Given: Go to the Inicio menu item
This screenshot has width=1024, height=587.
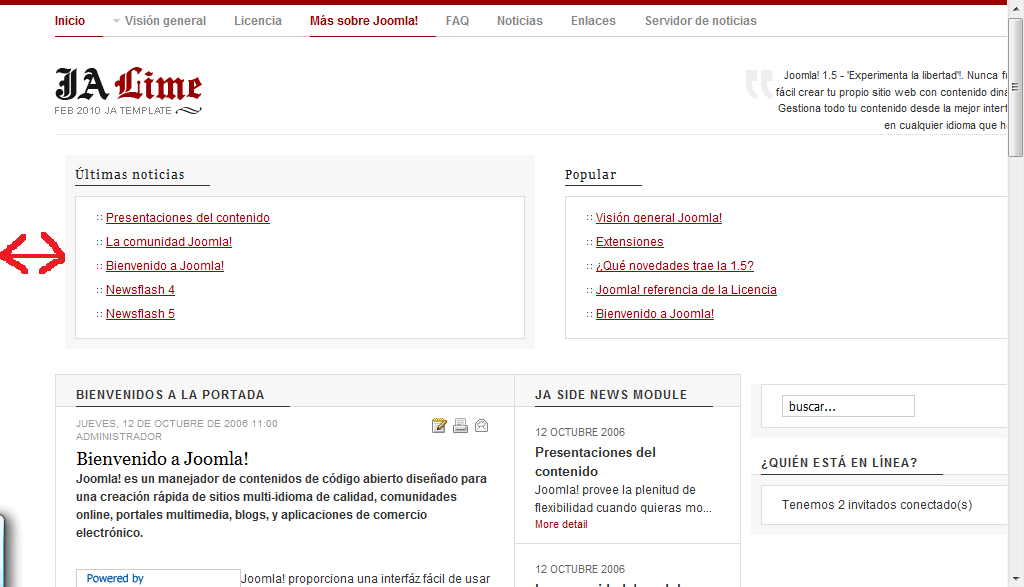Looking at the screenshot, I should point(70,21).
